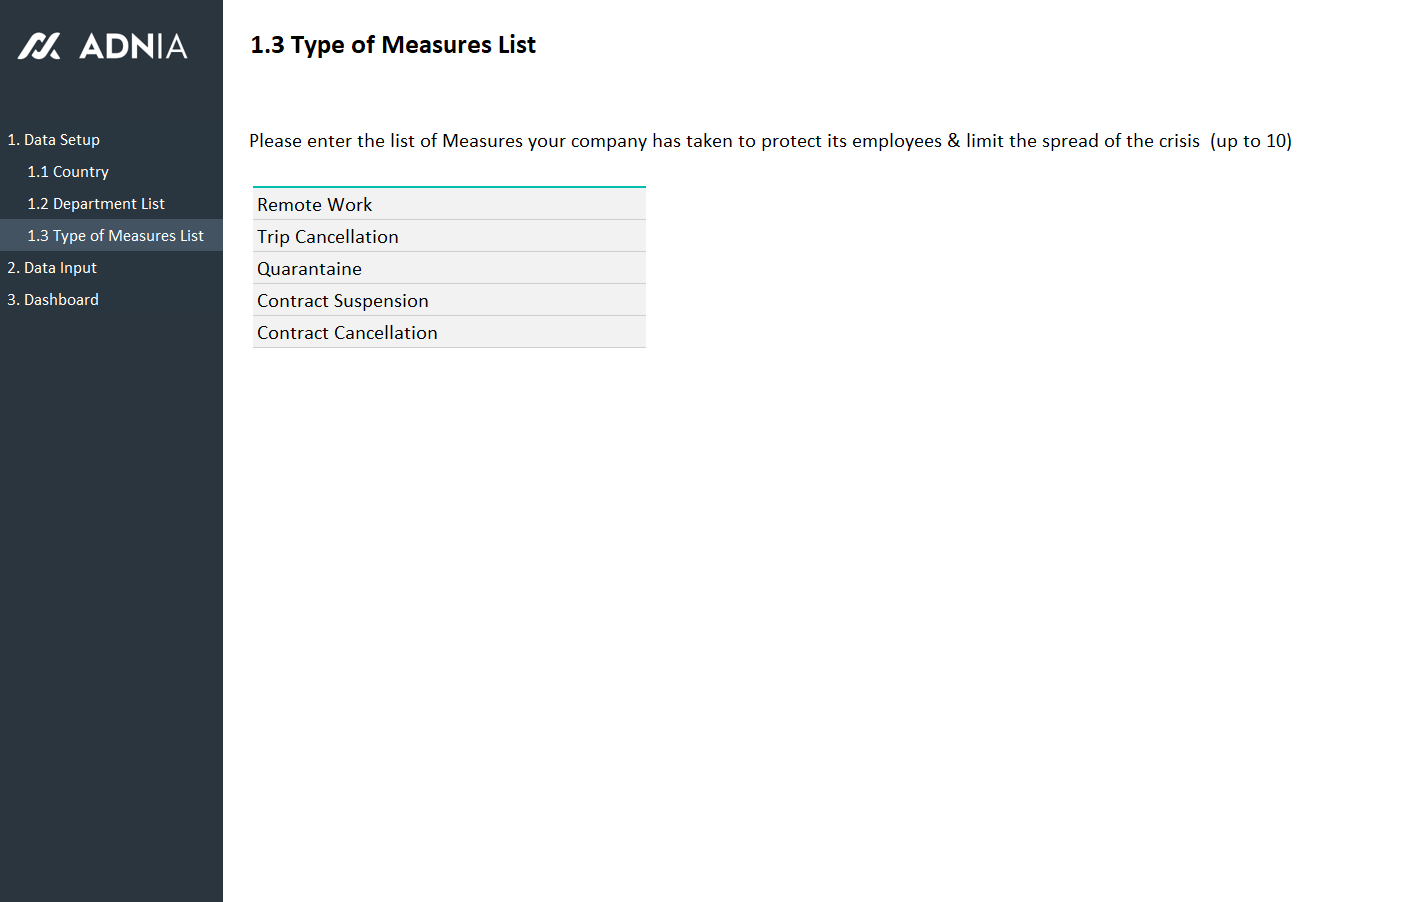This screenshot has height=902, width=1420.
Task: Open the 1. Data Setup section
Action: (54, 140)
